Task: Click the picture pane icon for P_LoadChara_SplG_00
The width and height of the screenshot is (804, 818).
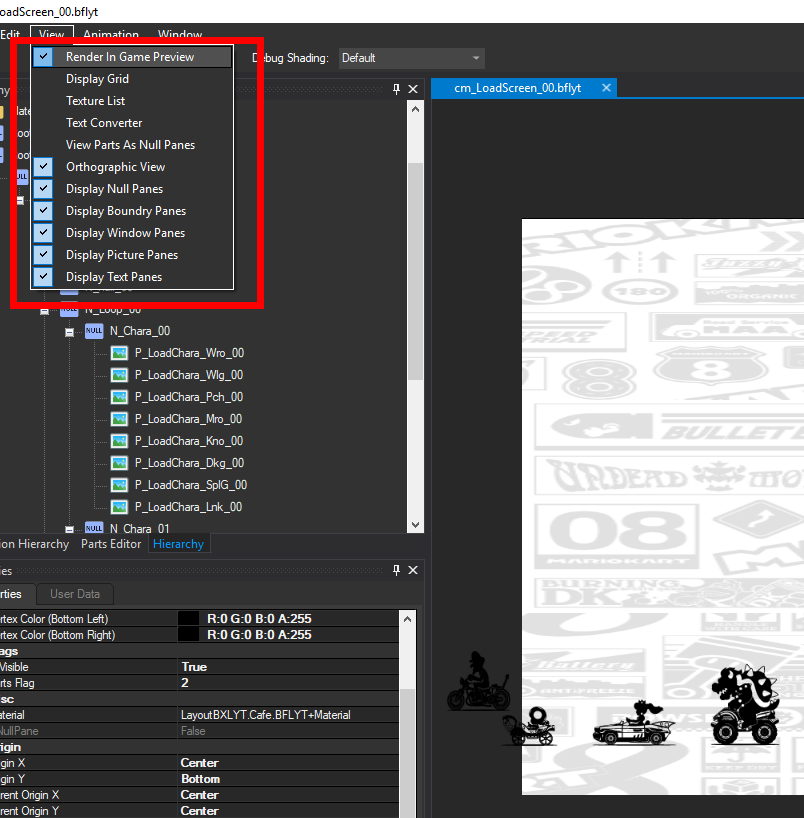Action: pyautogui.click(x=119, y=485)
